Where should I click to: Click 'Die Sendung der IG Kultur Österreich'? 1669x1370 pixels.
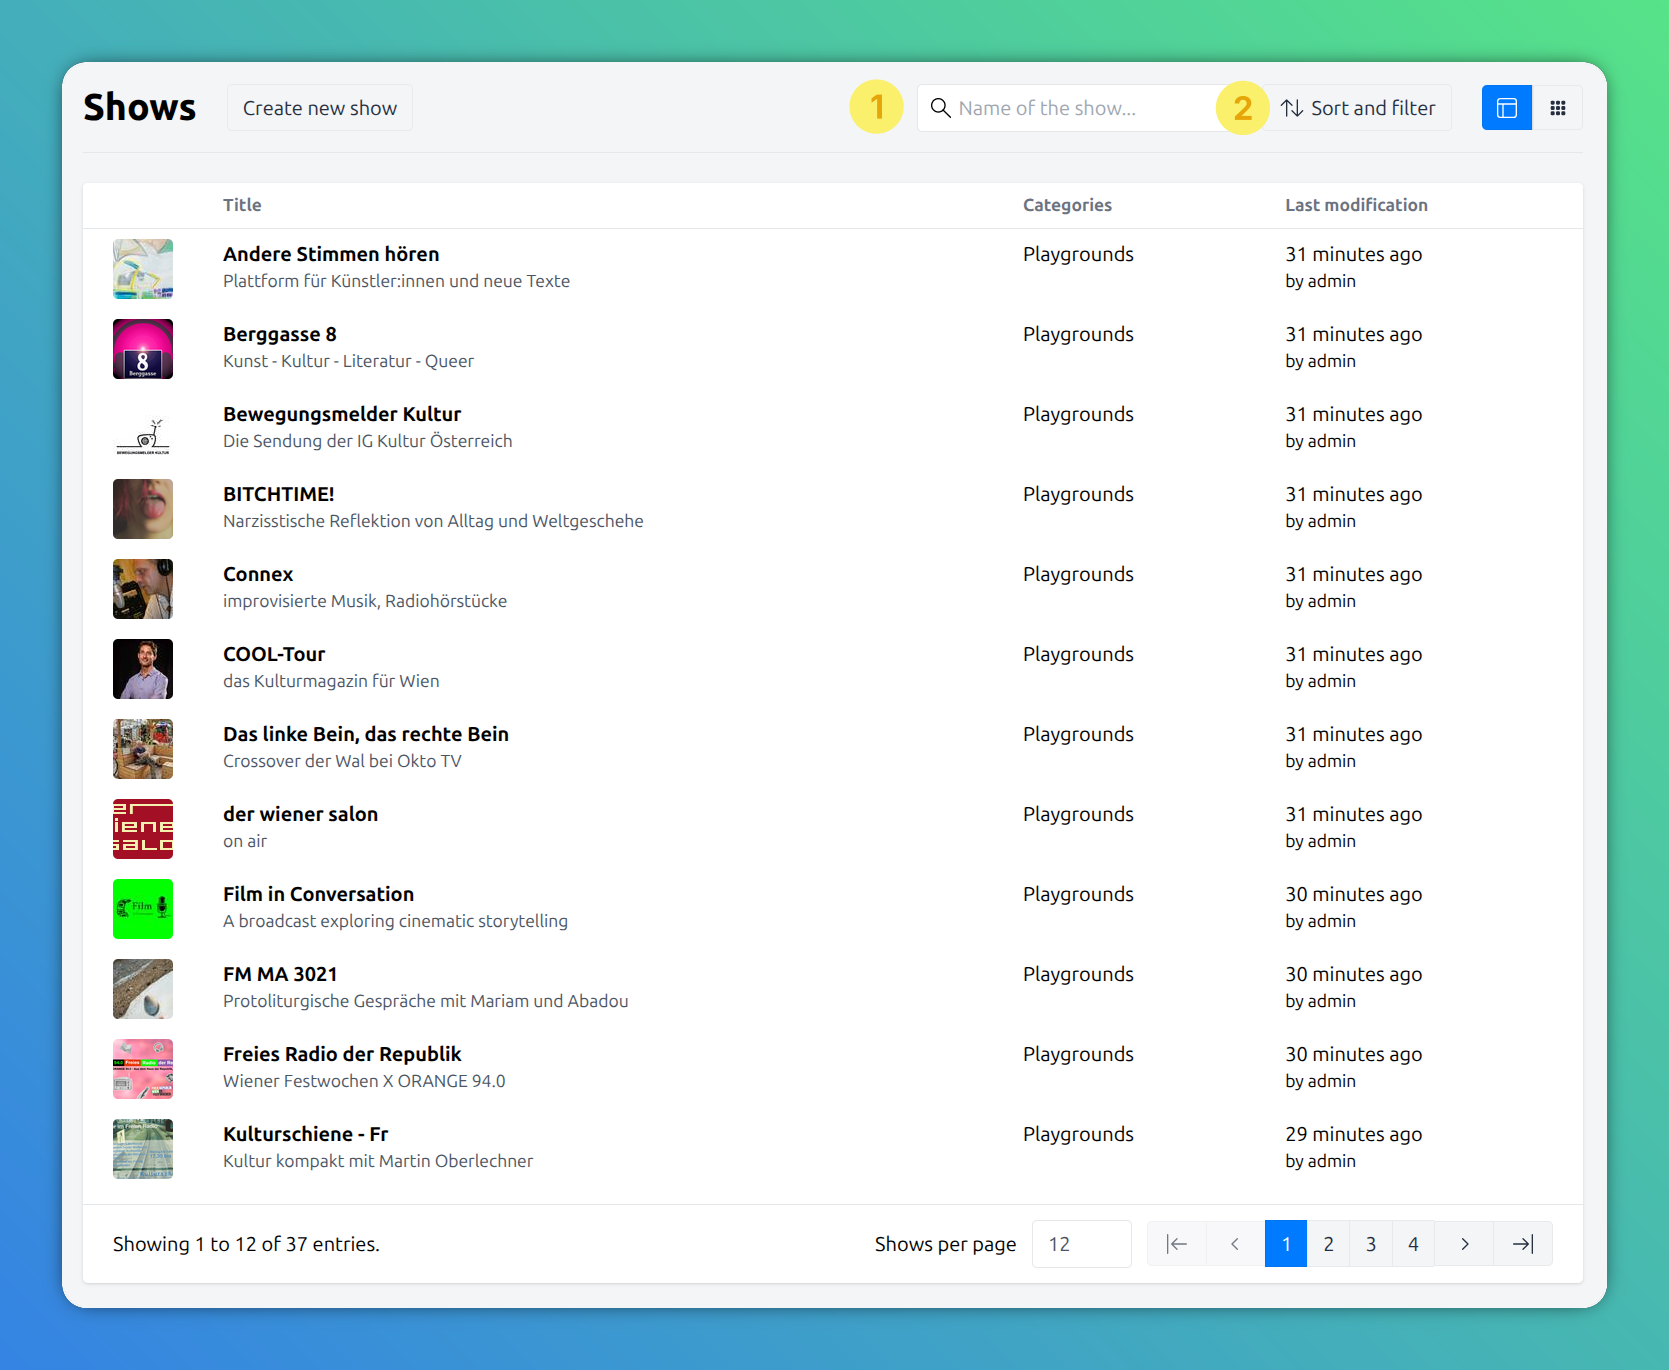point(367,441)
